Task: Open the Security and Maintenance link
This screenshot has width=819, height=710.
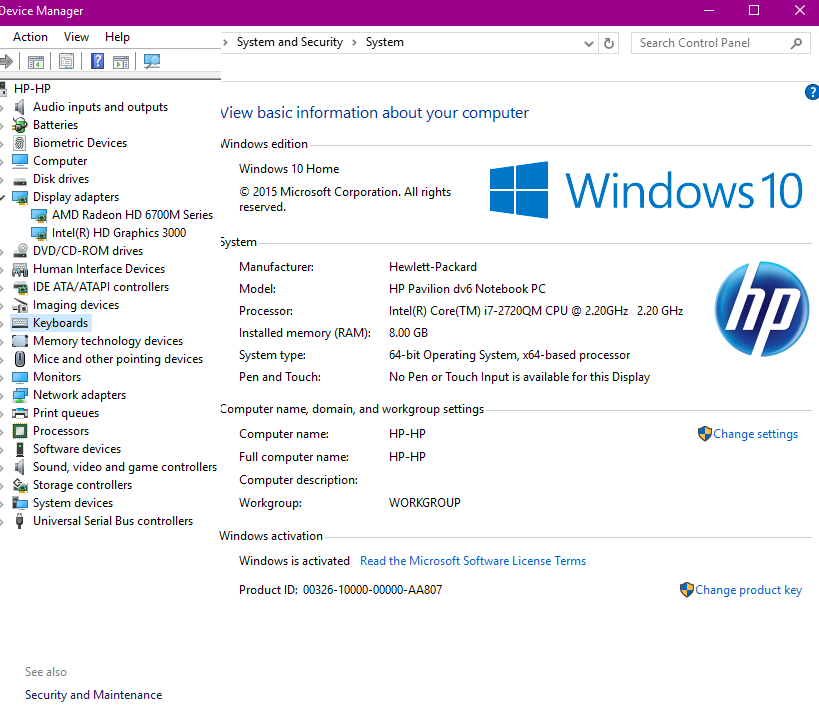Action: point(93,695)
